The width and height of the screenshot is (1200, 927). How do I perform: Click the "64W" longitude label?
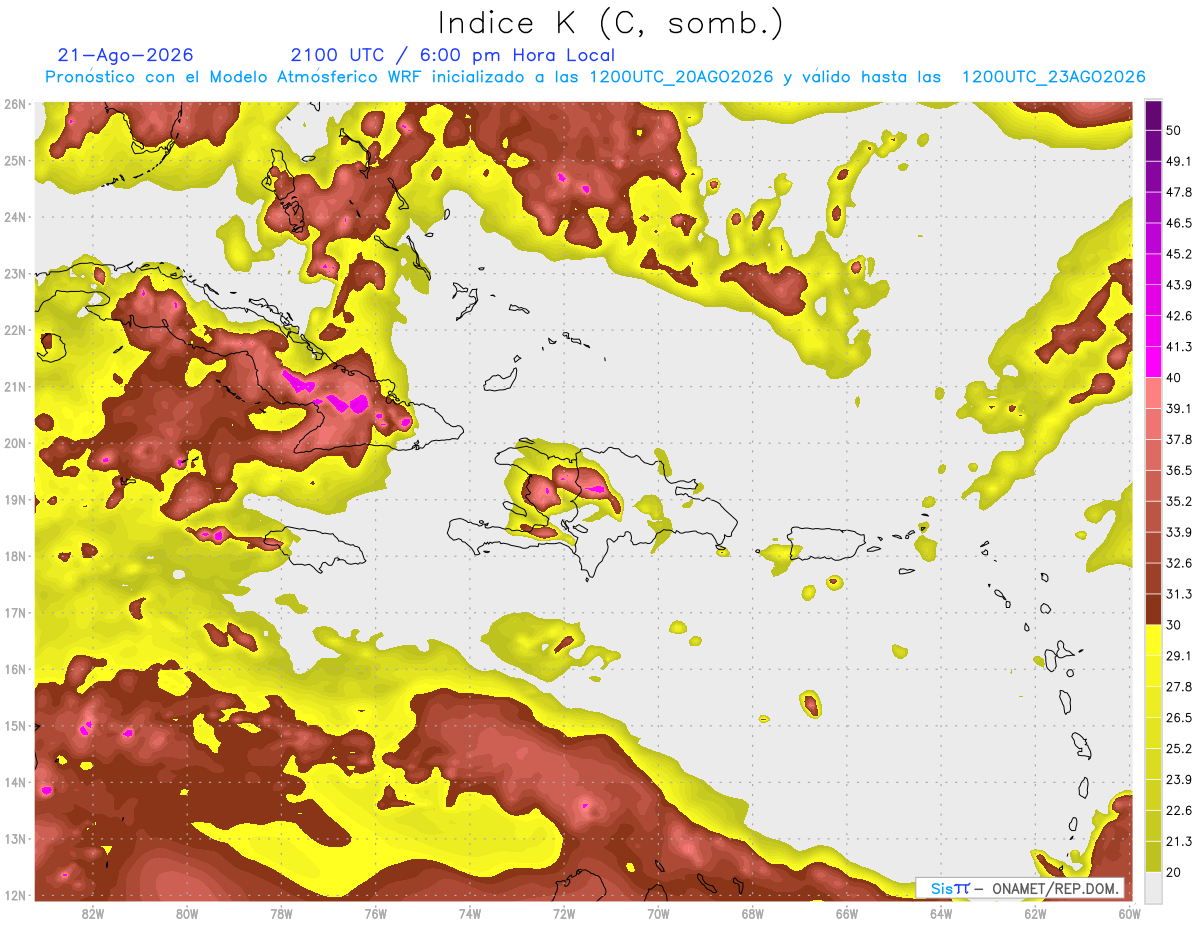point(940,913)
